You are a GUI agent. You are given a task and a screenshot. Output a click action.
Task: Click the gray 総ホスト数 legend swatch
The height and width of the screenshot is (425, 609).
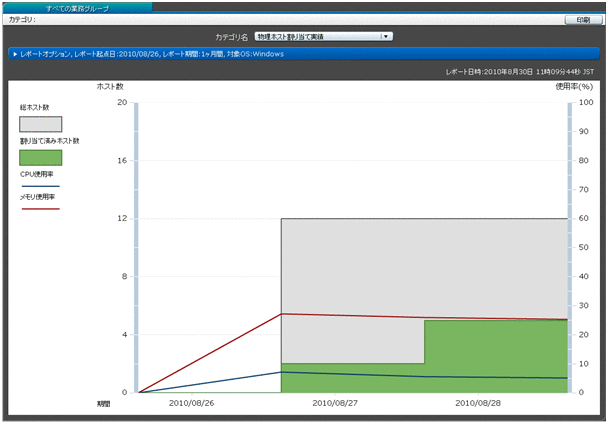pos(41,124)
